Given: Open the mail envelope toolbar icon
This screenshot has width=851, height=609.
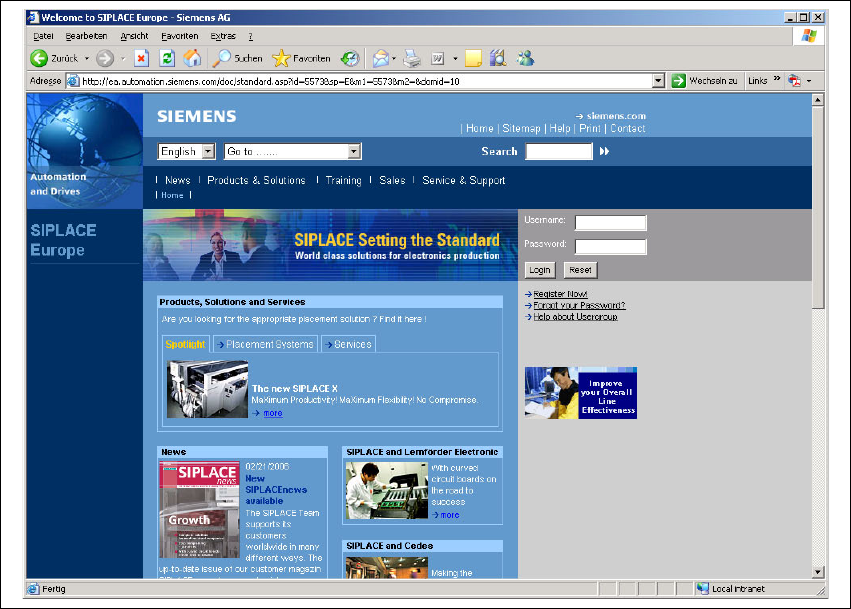Looking at the screenshot, I should (381, 58).
